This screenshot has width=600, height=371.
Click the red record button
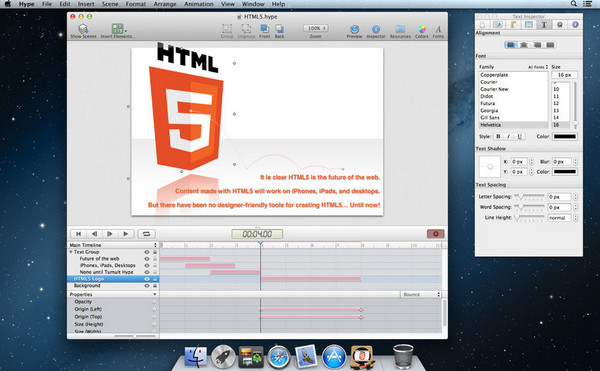point(435,234)
